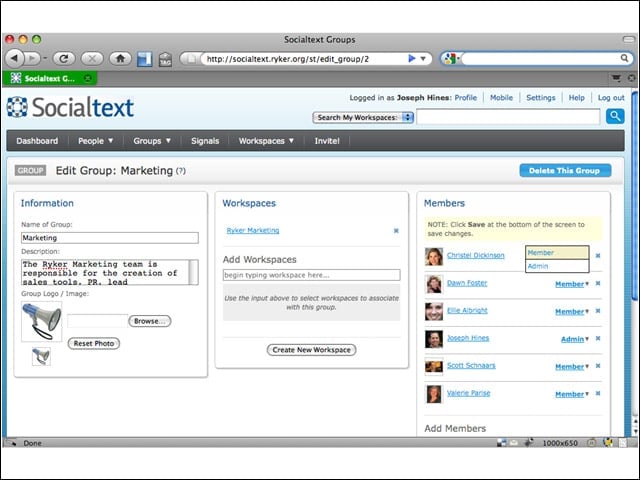
Task: Click the blue save-page toolbar icon
Action: (144, 59)
